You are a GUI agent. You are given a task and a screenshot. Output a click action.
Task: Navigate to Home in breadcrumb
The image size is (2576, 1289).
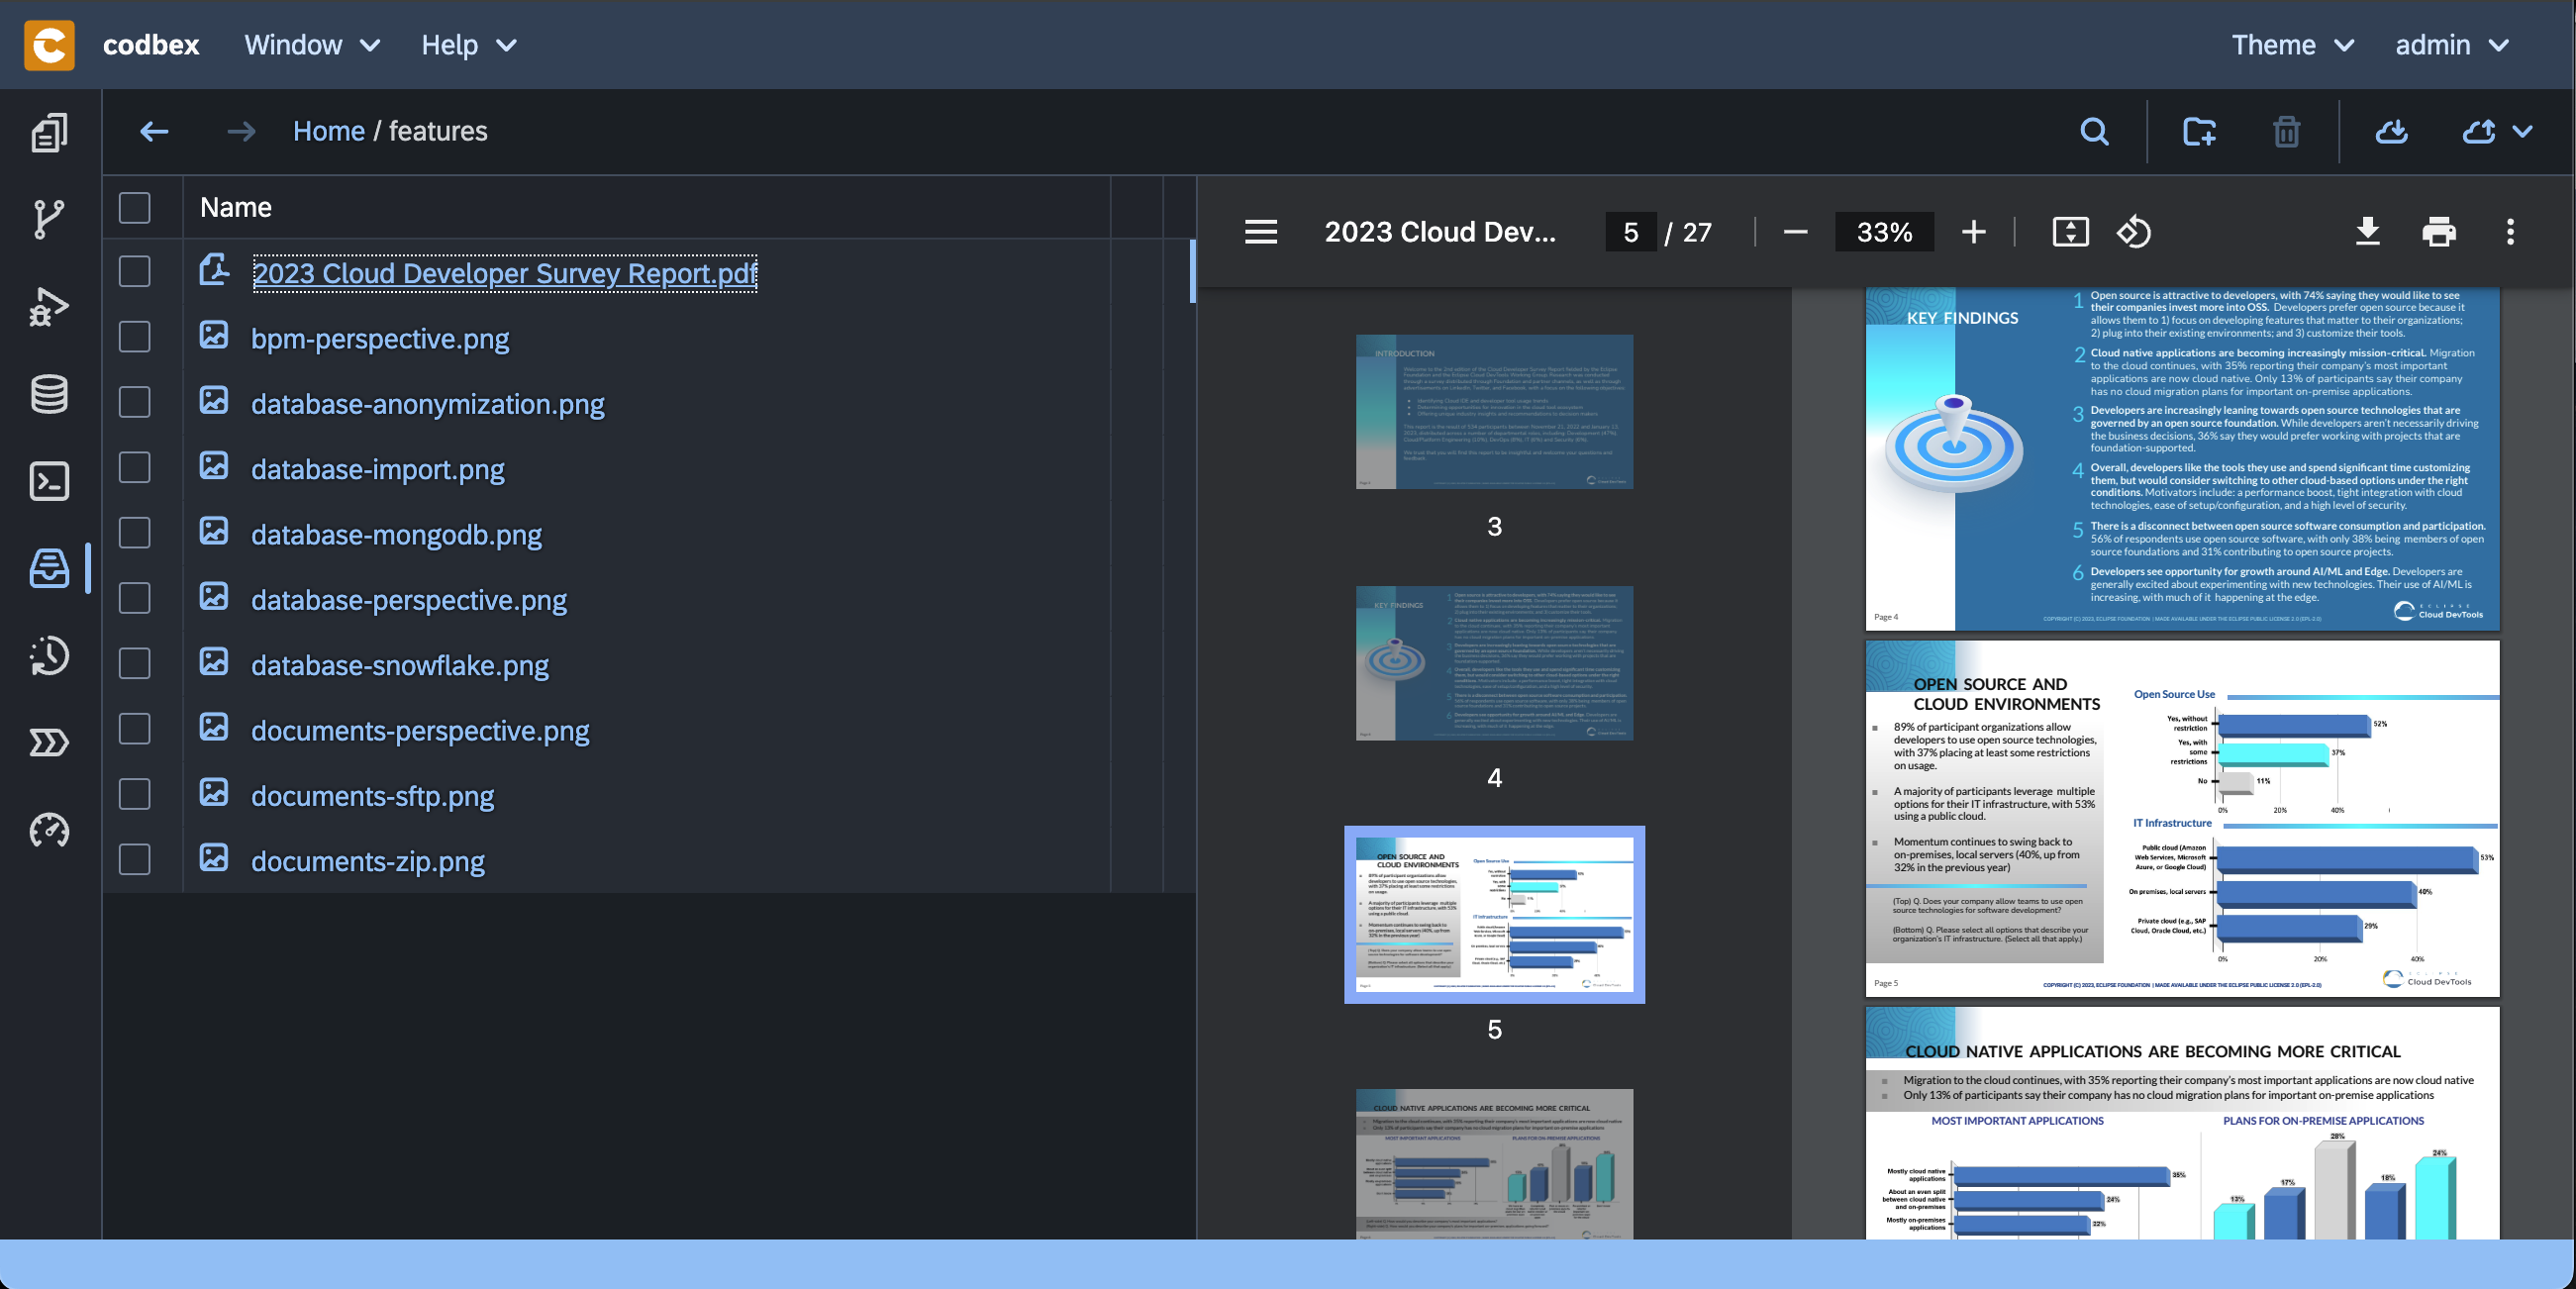(328, 131)
